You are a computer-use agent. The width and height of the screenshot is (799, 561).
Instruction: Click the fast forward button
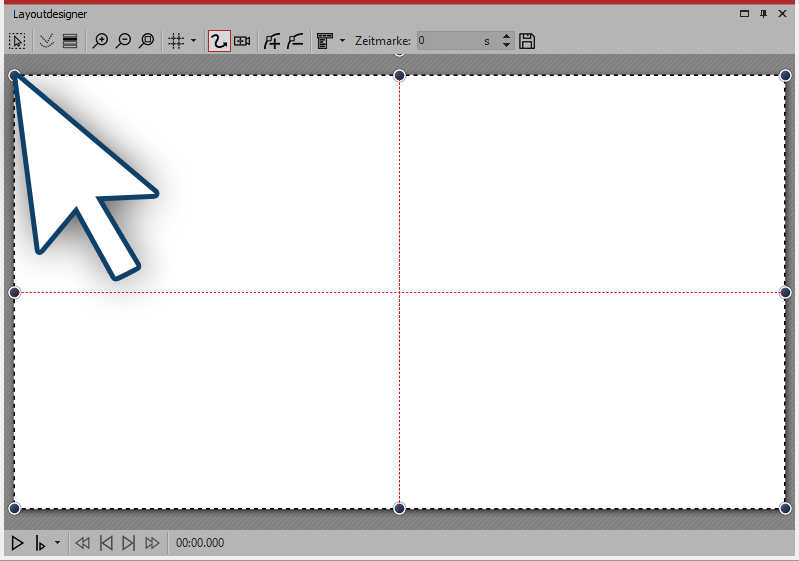click(152, 543)
